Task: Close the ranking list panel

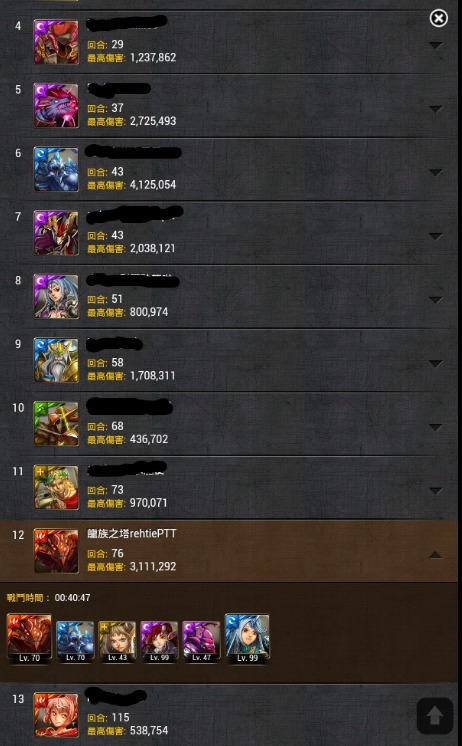Action: tap(438, 19)
